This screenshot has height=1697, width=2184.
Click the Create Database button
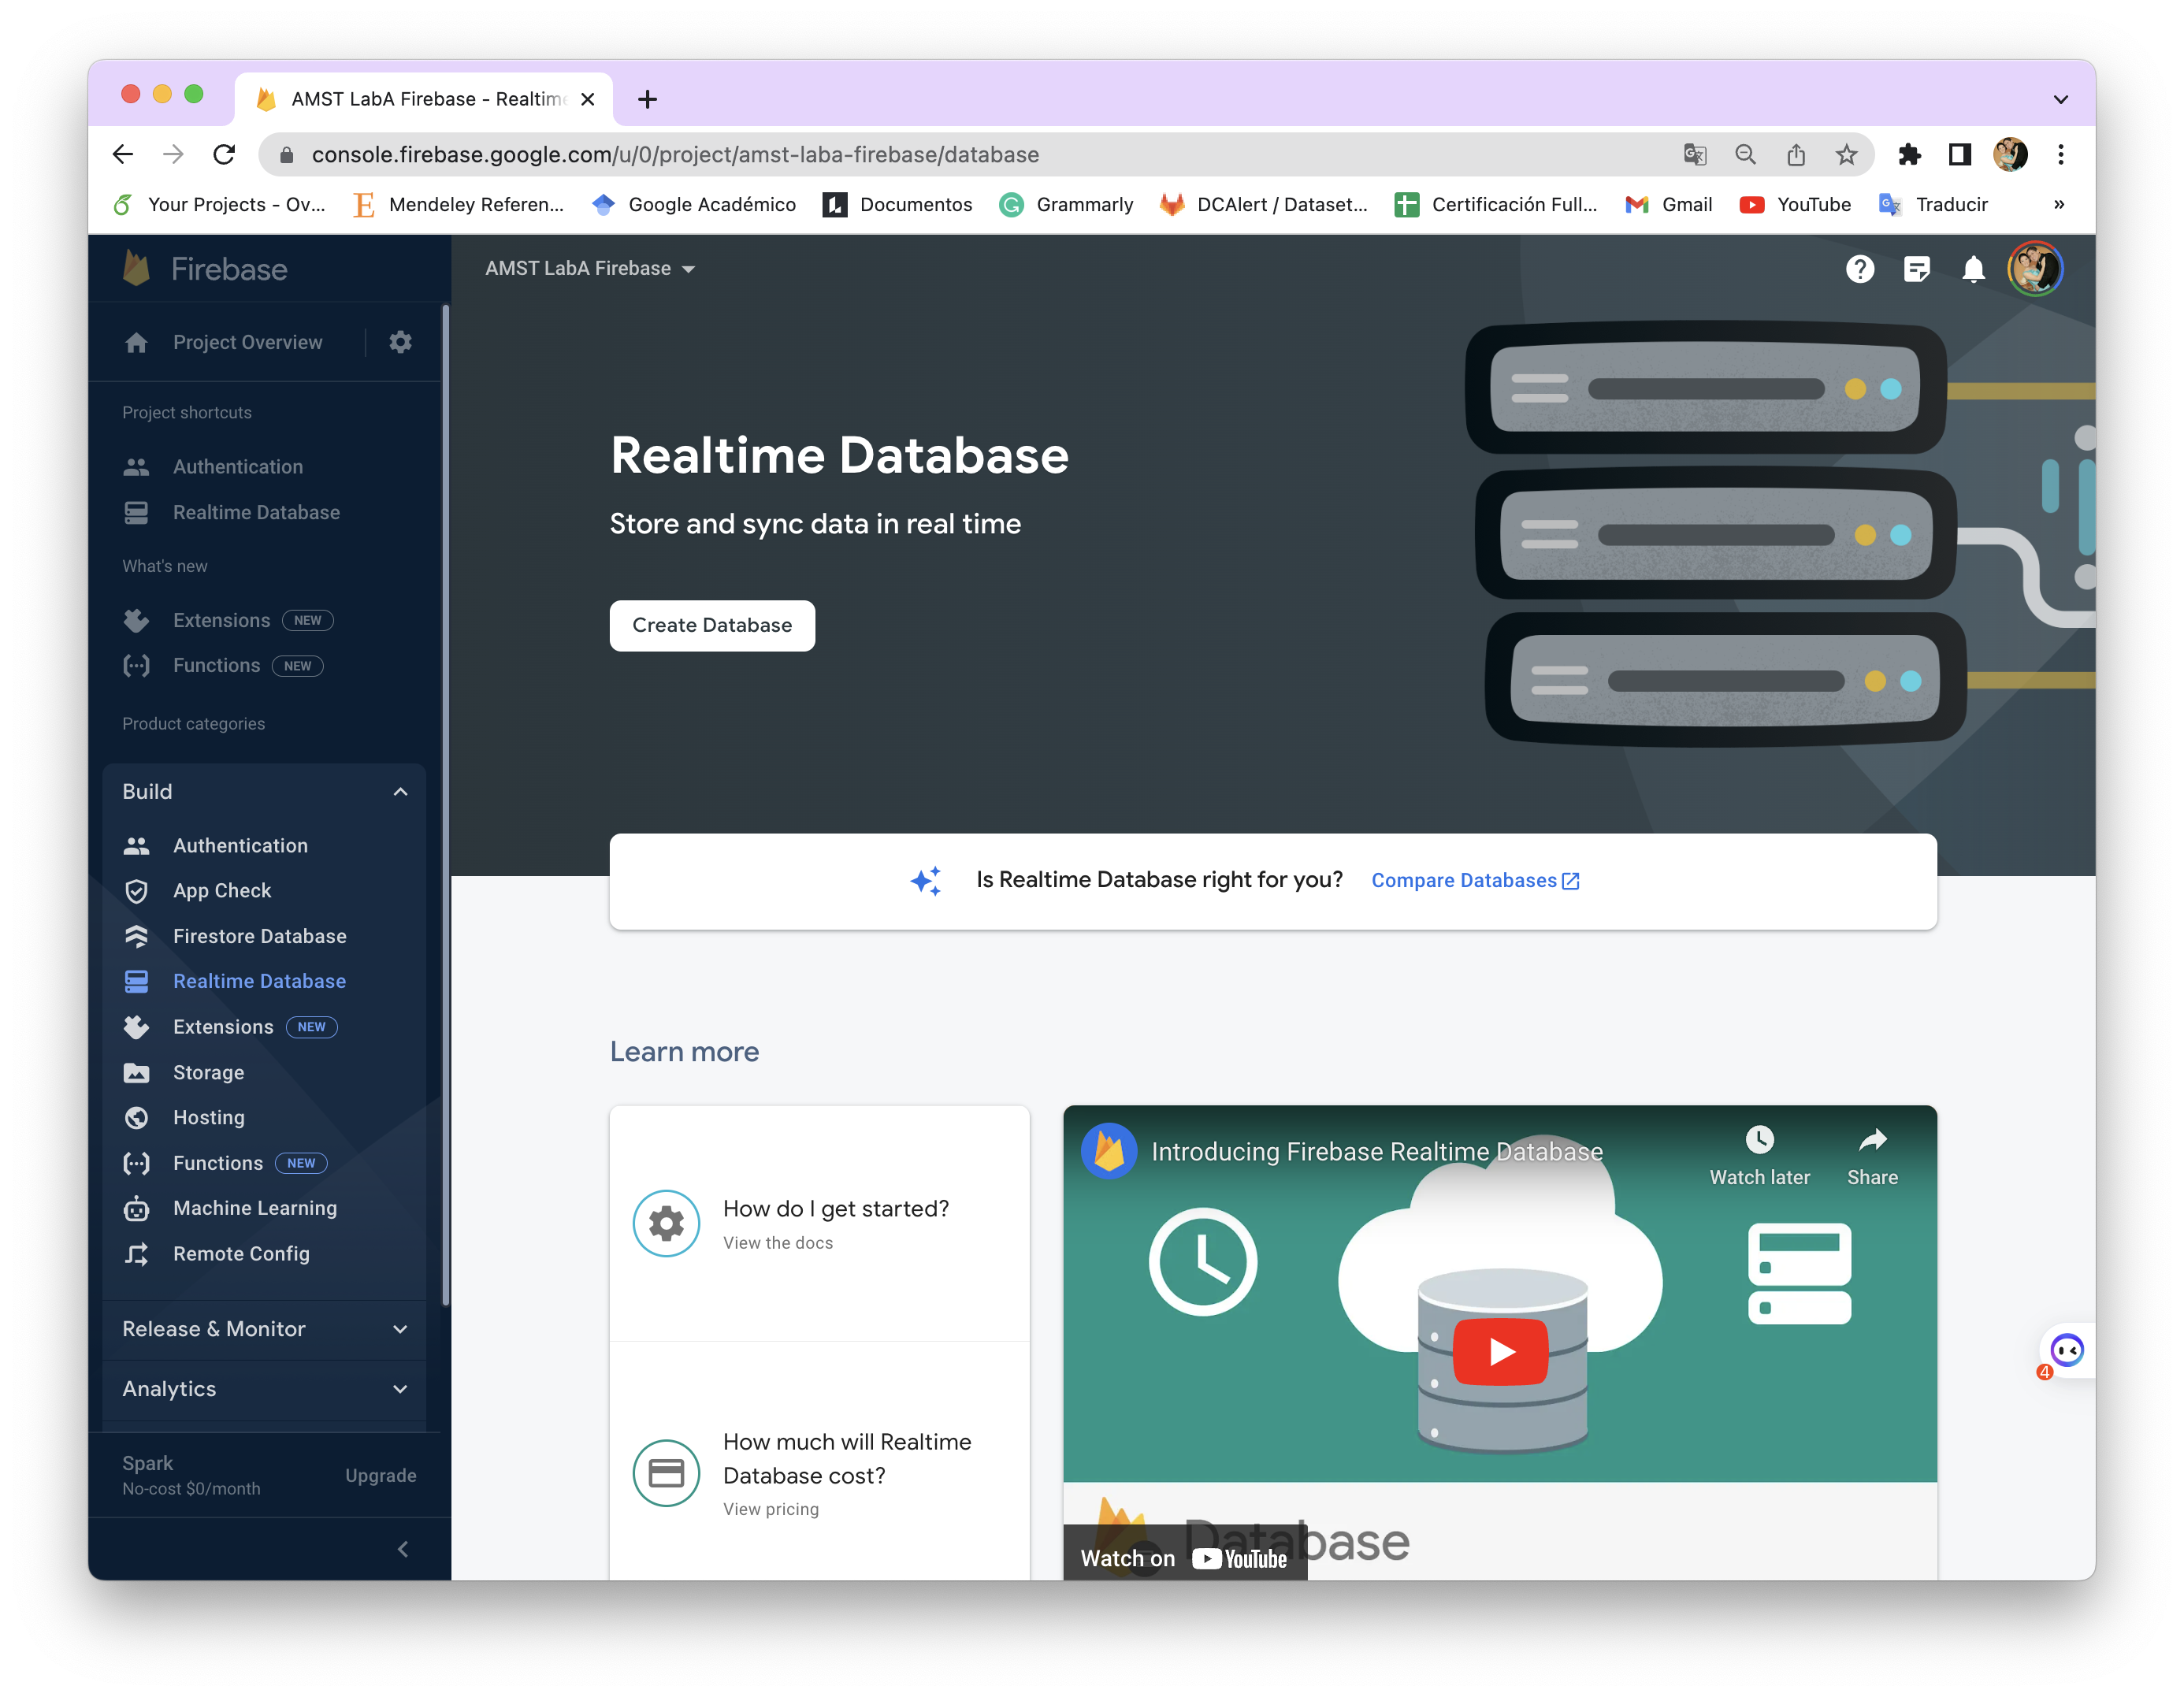712,625
